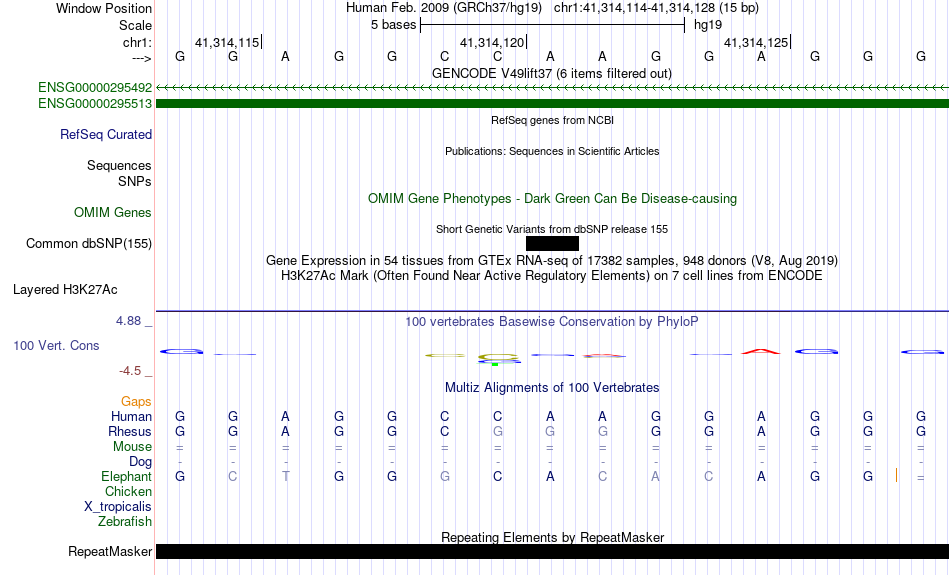Click the Sequences track label
Screen dimensions: 950x575
[x=119, y=165]
